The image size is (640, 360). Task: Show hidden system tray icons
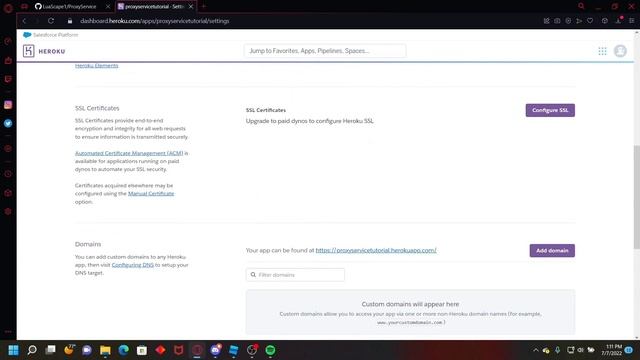536,350
